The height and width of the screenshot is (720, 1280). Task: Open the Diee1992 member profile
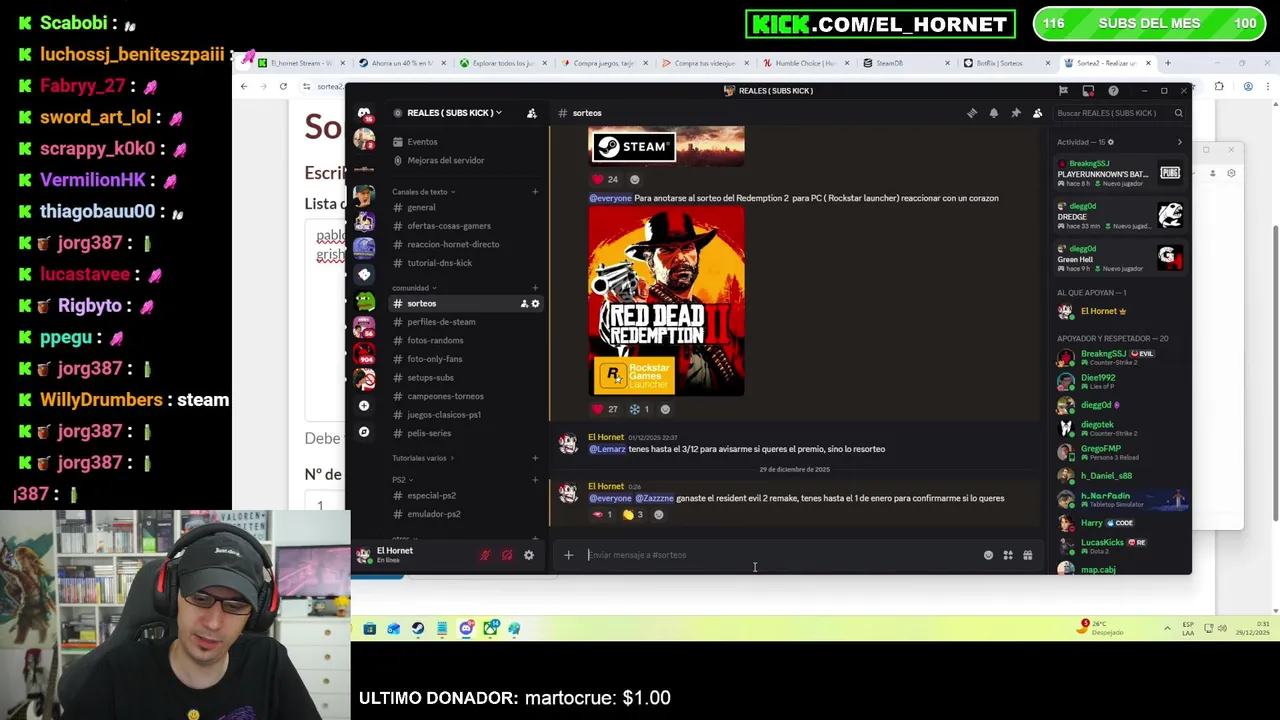(x=1120, y=381)
